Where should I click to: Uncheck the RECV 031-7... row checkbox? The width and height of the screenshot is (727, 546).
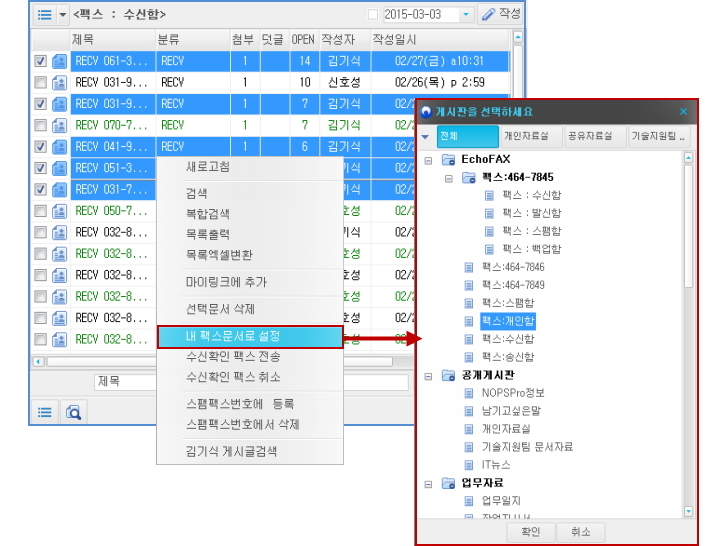(40, 189)
